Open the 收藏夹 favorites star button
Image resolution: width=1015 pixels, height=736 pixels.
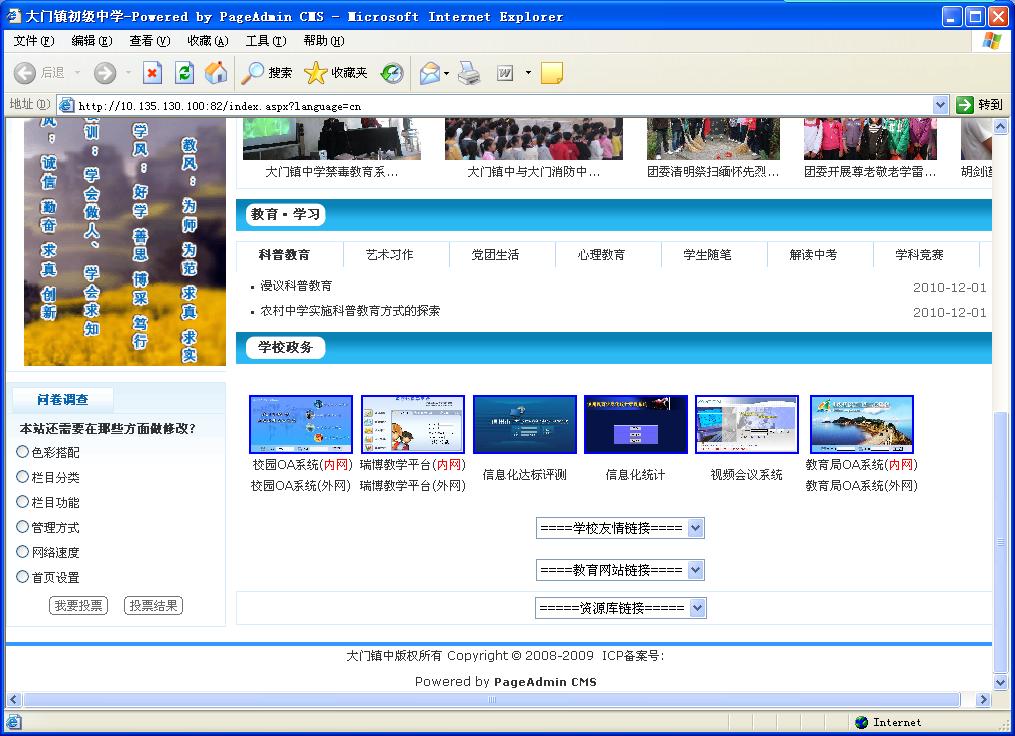336,73
